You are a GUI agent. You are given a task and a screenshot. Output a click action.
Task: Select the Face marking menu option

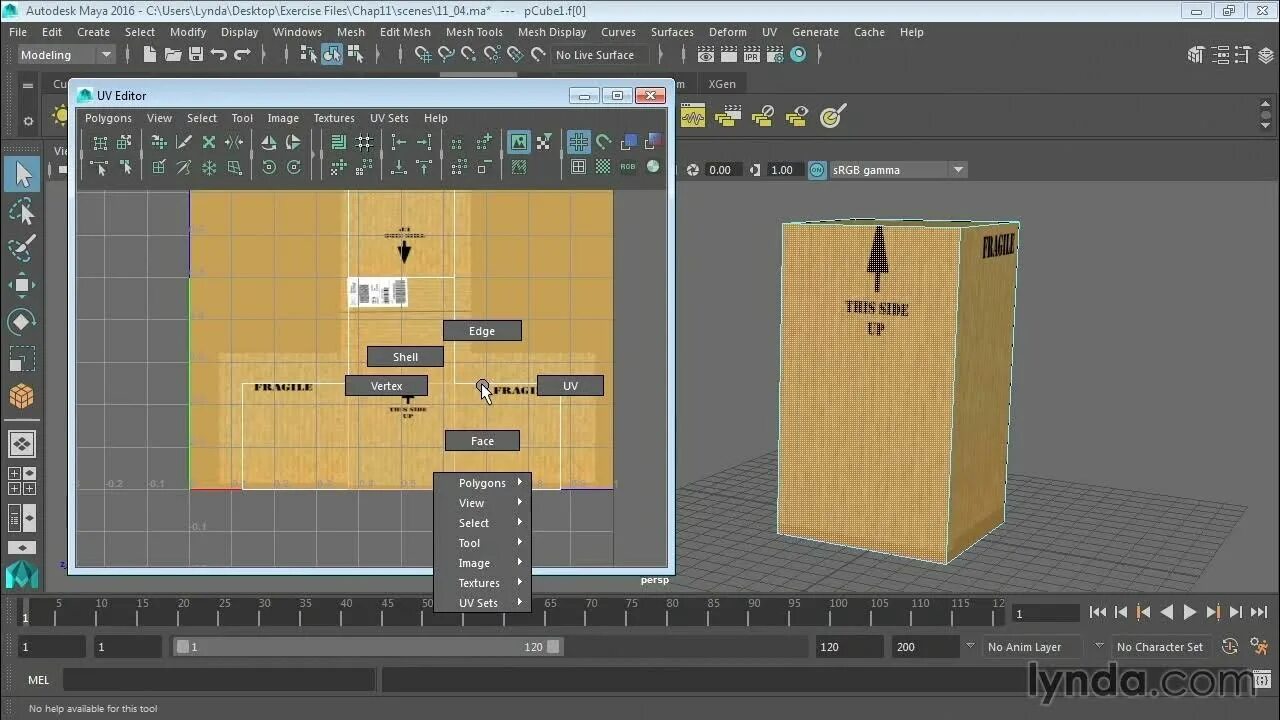482,441
